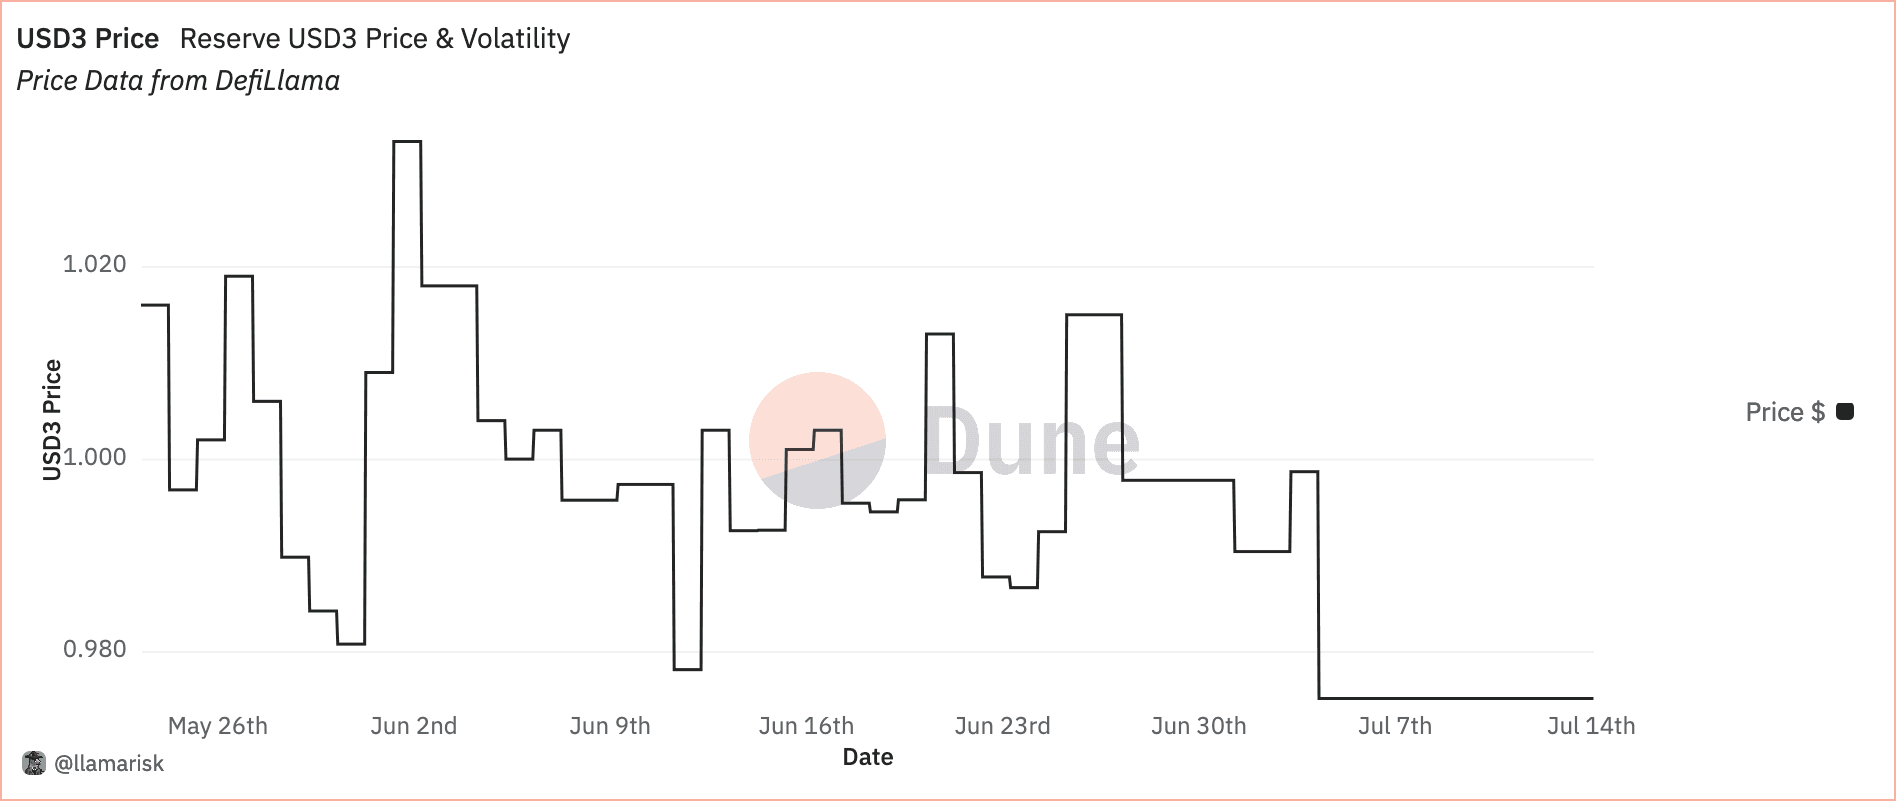Click the USD3 Price chart title

(x=88, y=39)
